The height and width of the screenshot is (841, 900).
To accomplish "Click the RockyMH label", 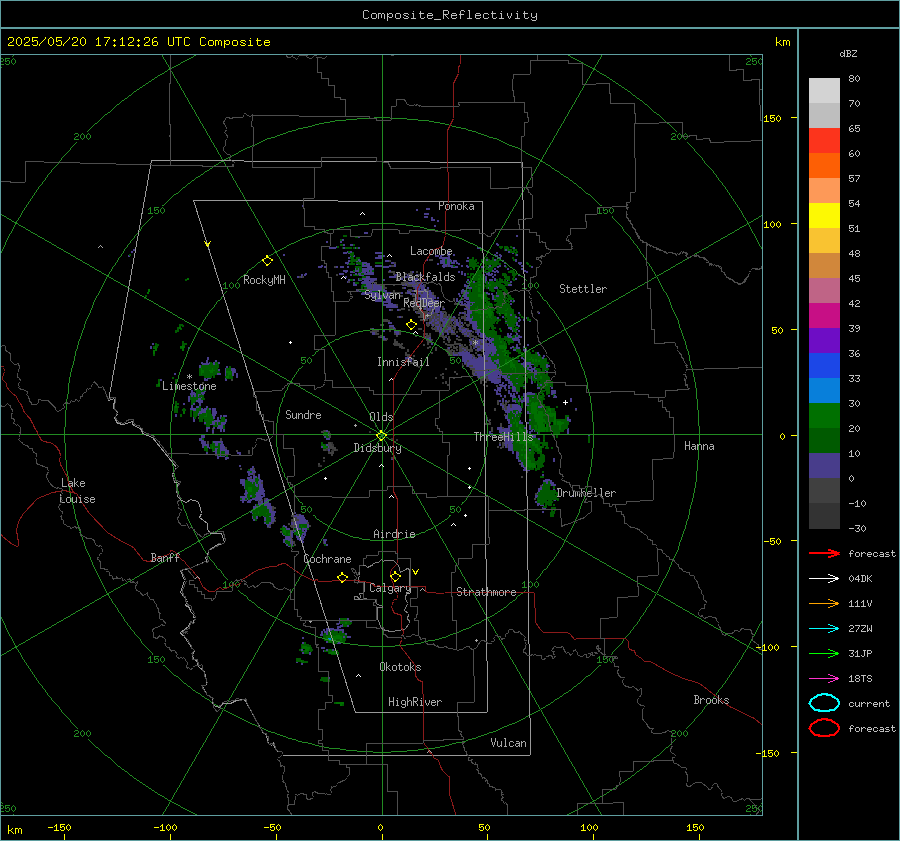I will [x=264, y=280].
